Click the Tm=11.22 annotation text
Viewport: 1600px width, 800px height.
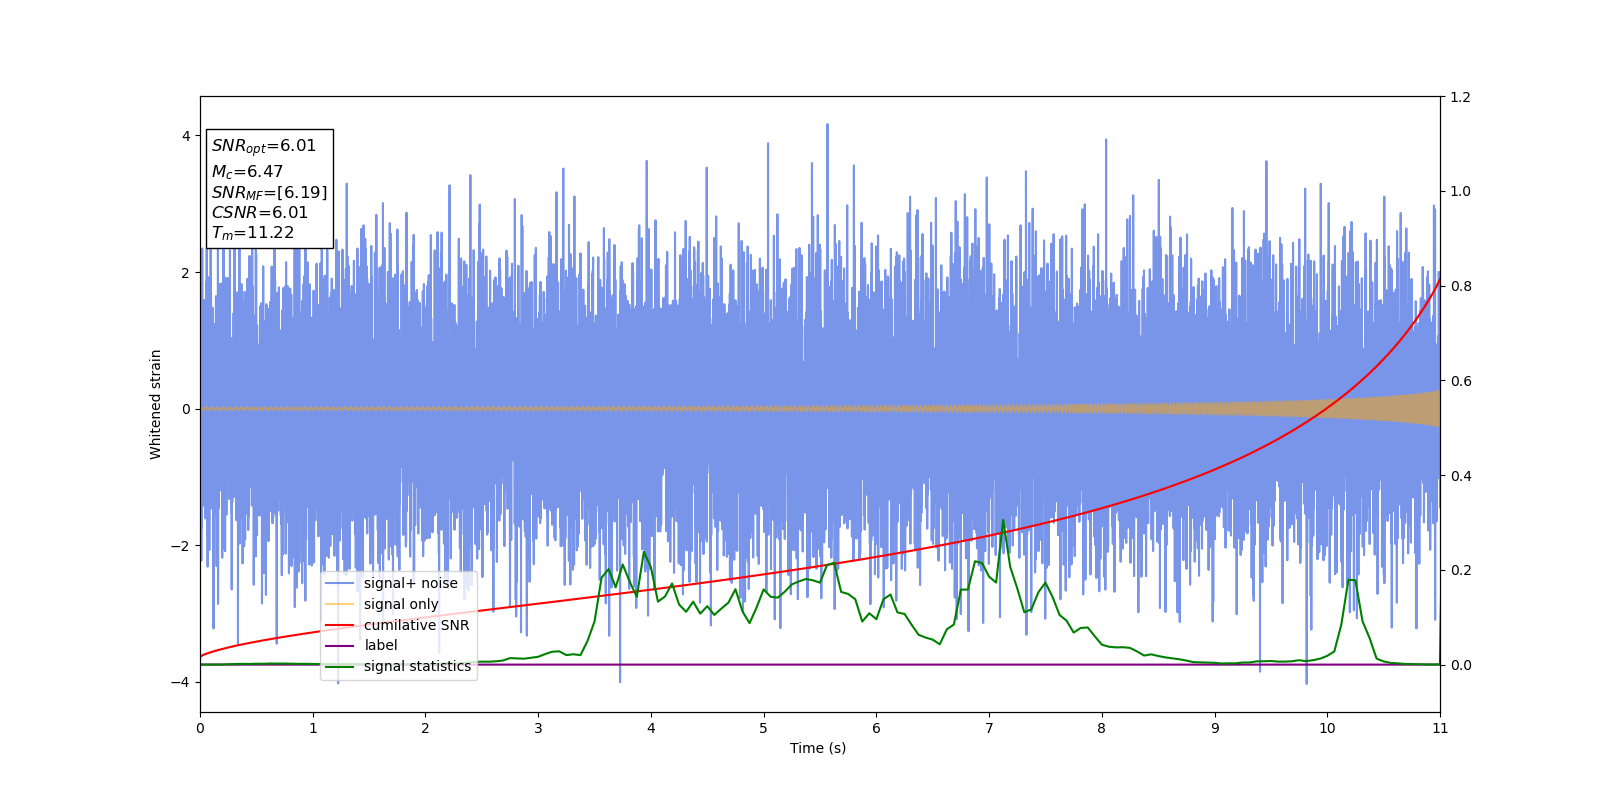[x=253, y=233]
